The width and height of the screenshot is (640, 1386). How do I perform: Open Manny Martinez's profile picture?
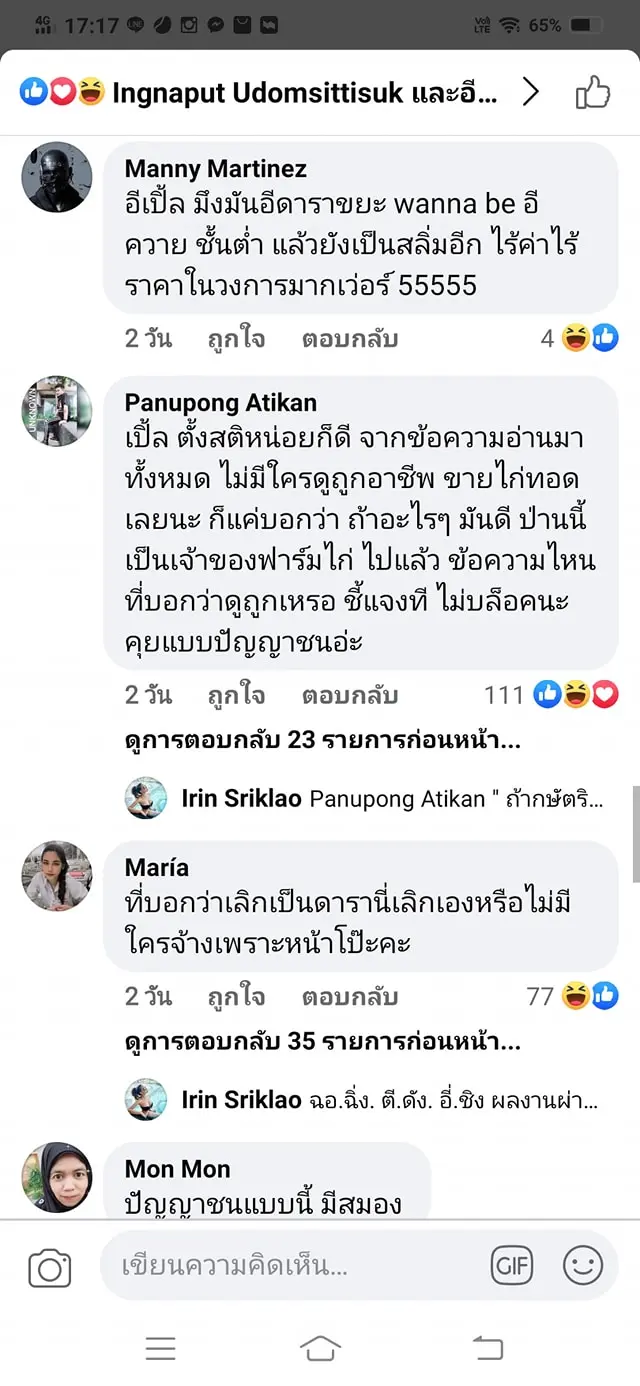click(x=57, y=177)
